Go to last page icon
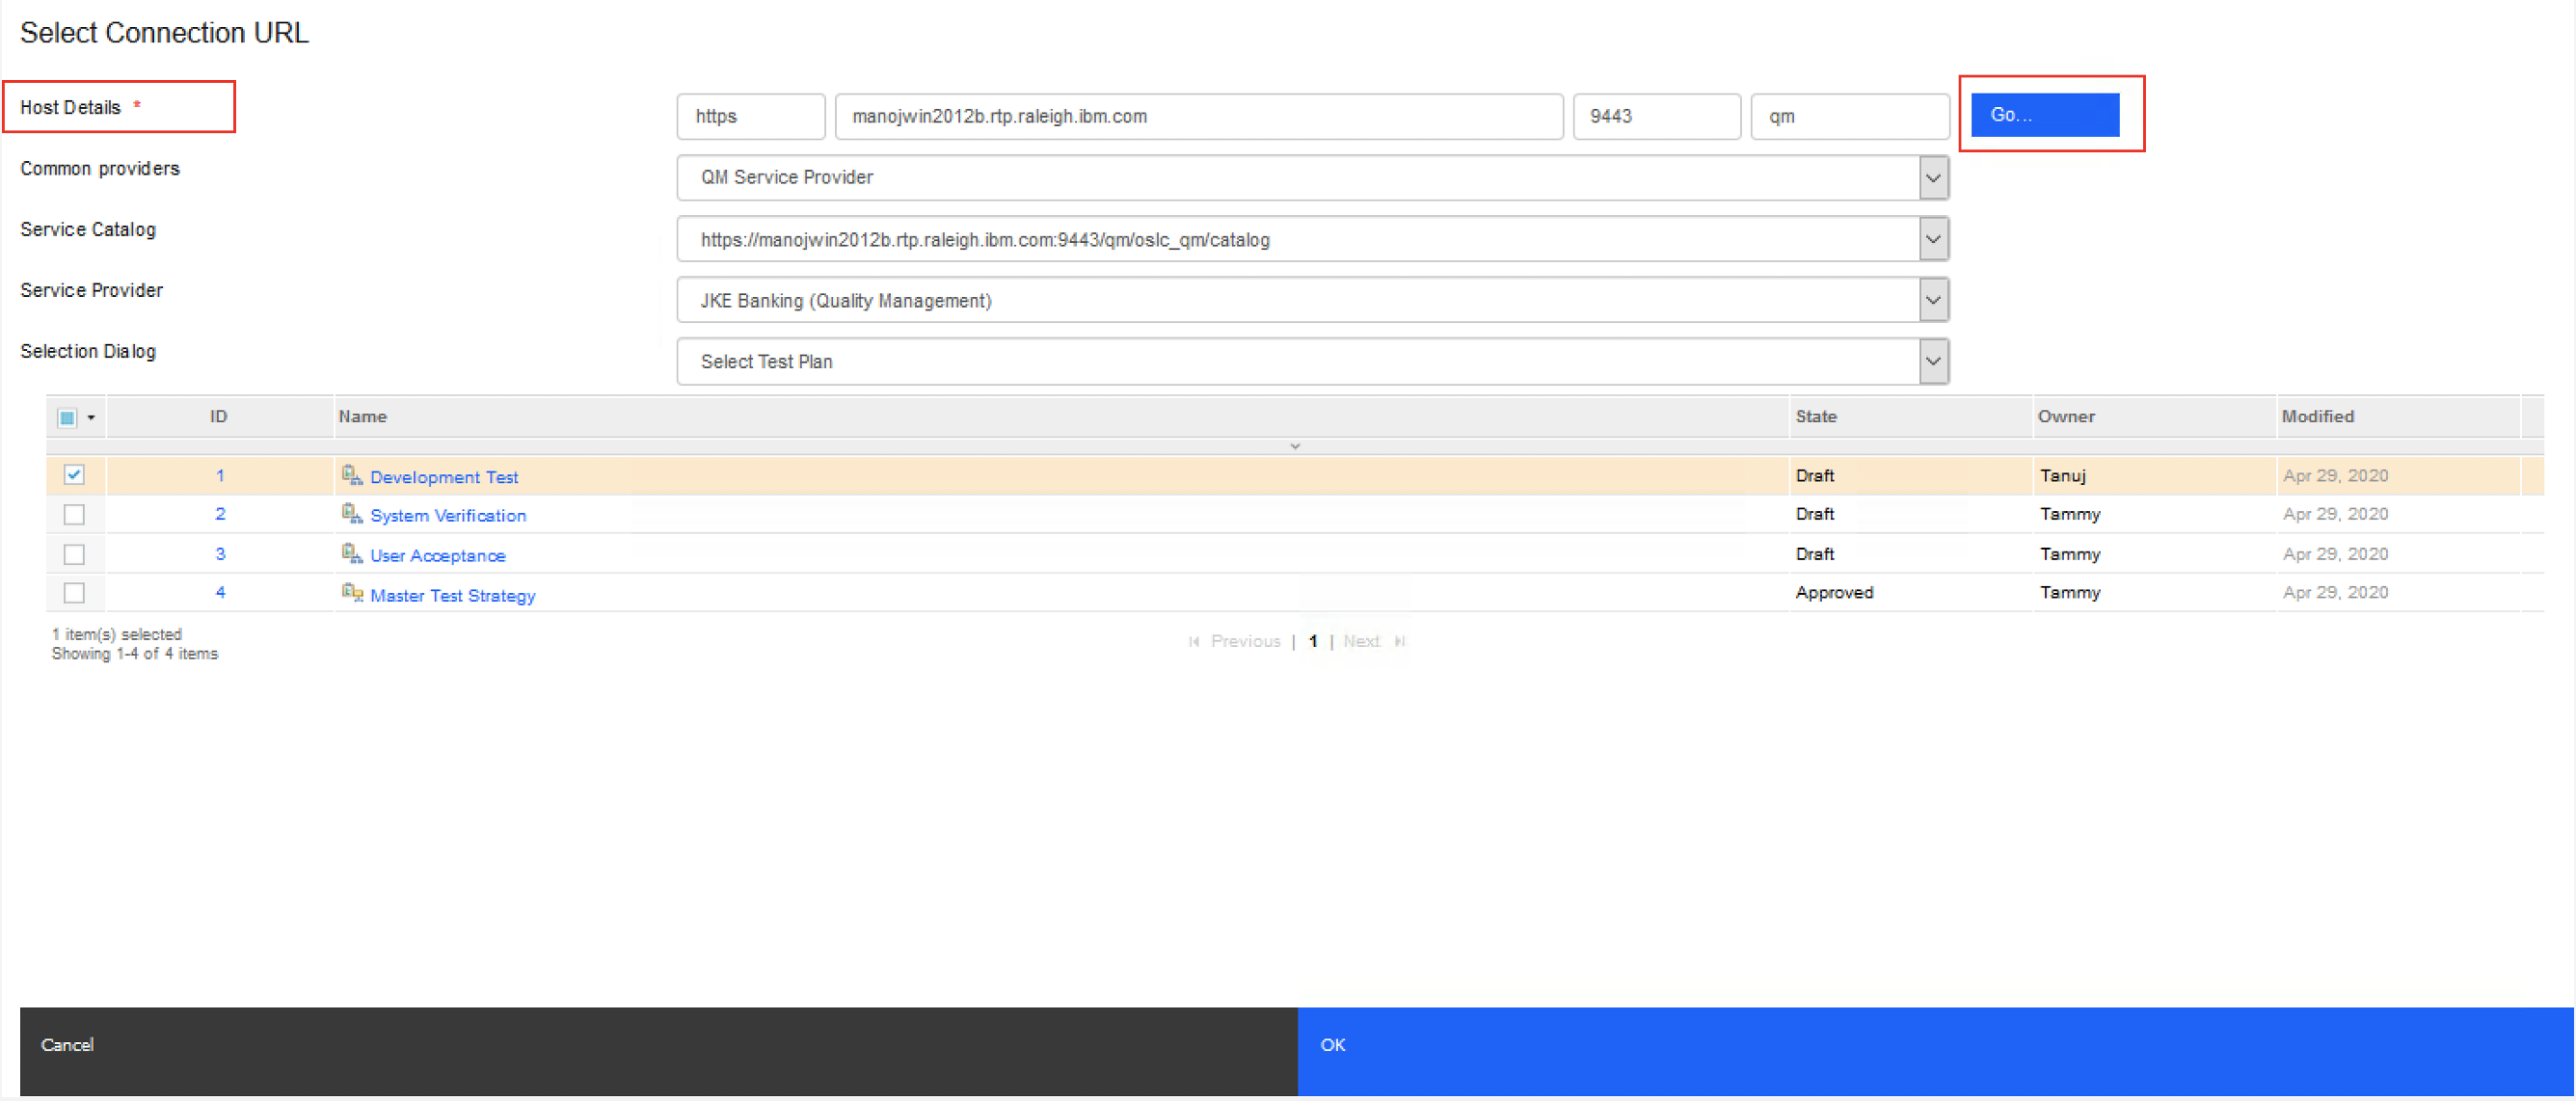The width and height of the screenshot is (2576, 1101). 1400,641
